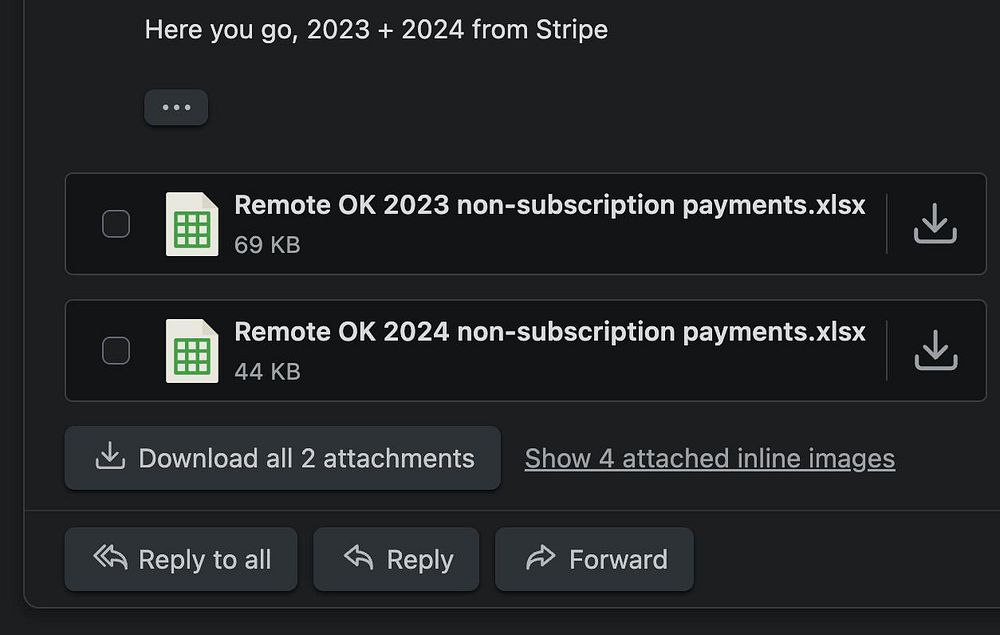Open Remote OK 2024 non-subscription payments.xlsx
The image size is (1000, 635).
[x=549, y=332]
